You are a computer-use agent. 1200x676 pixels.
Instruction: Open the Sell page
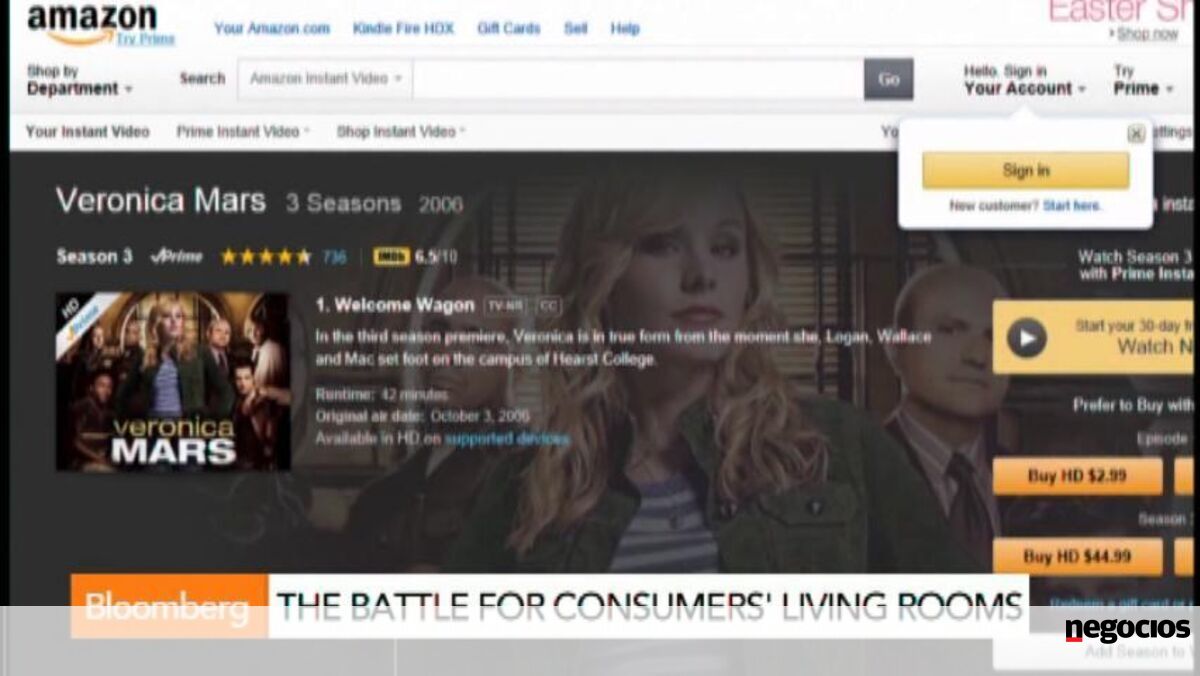576,29
